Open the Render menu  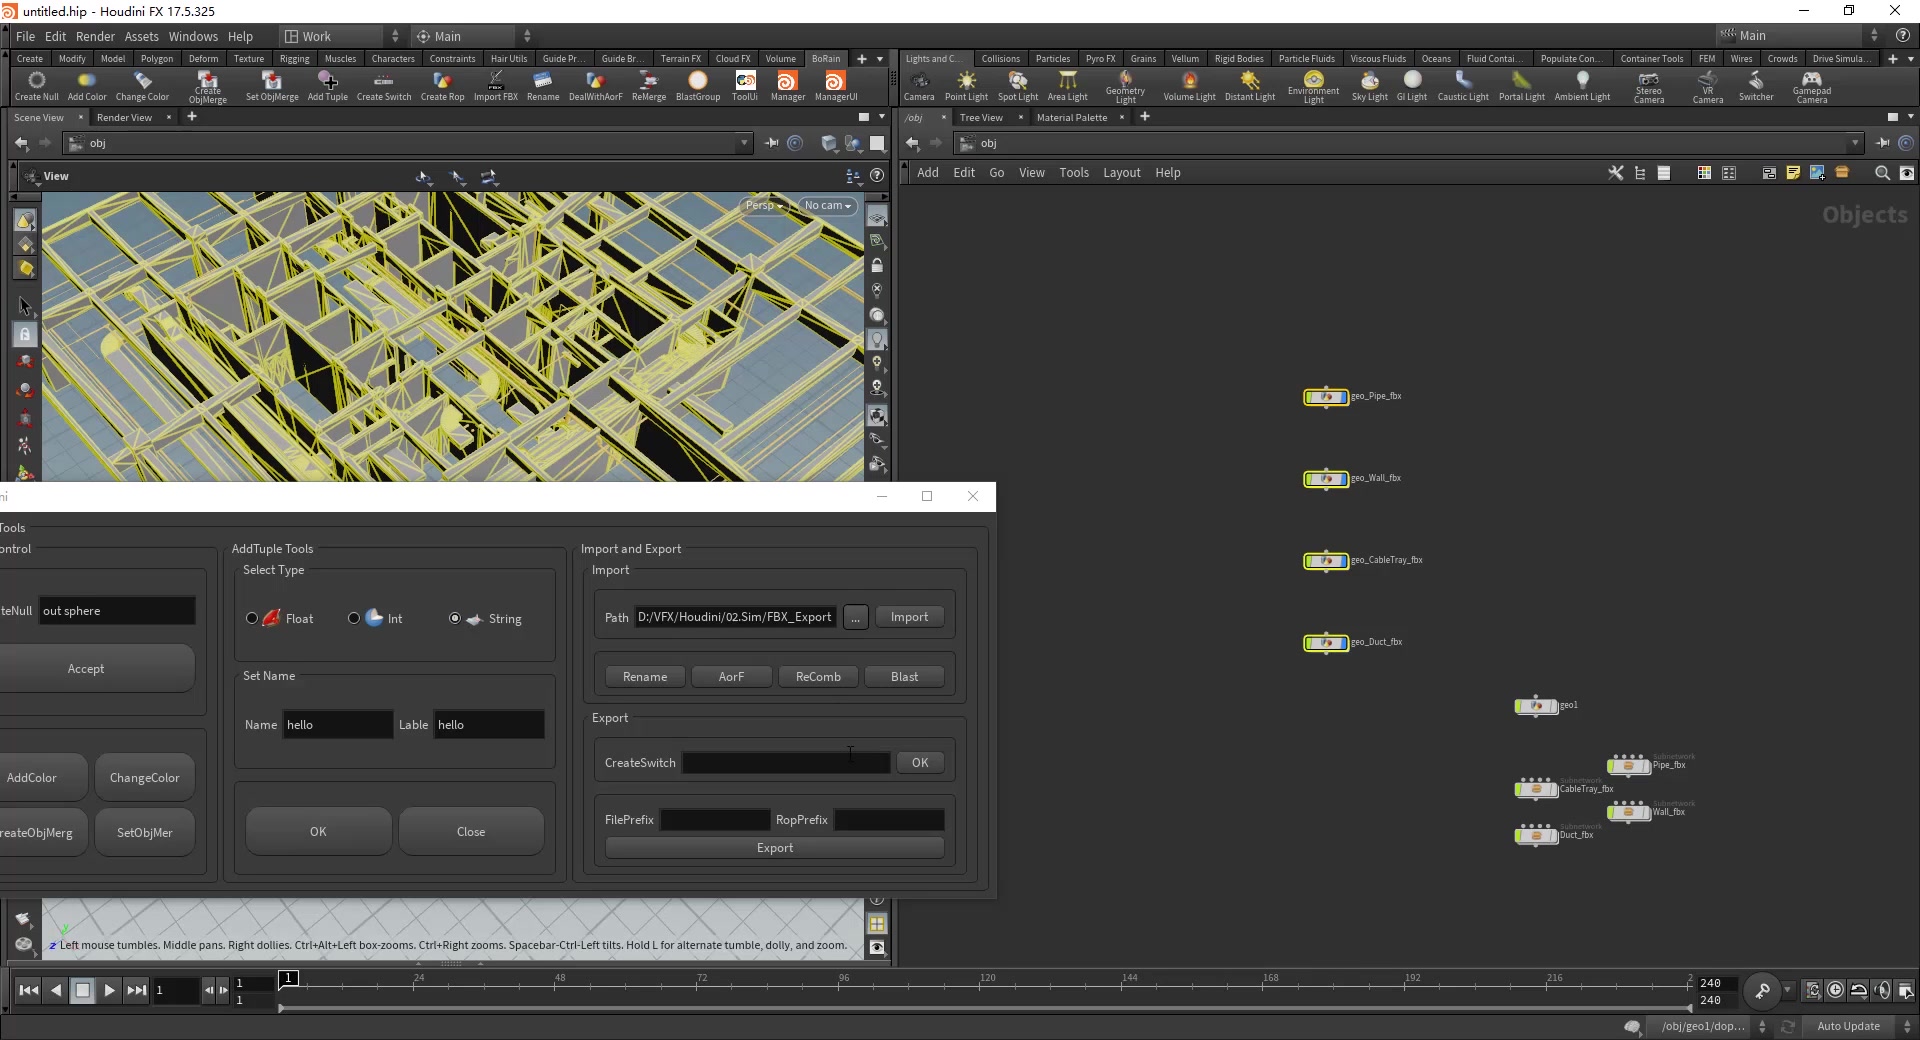(x=95, y=36)
